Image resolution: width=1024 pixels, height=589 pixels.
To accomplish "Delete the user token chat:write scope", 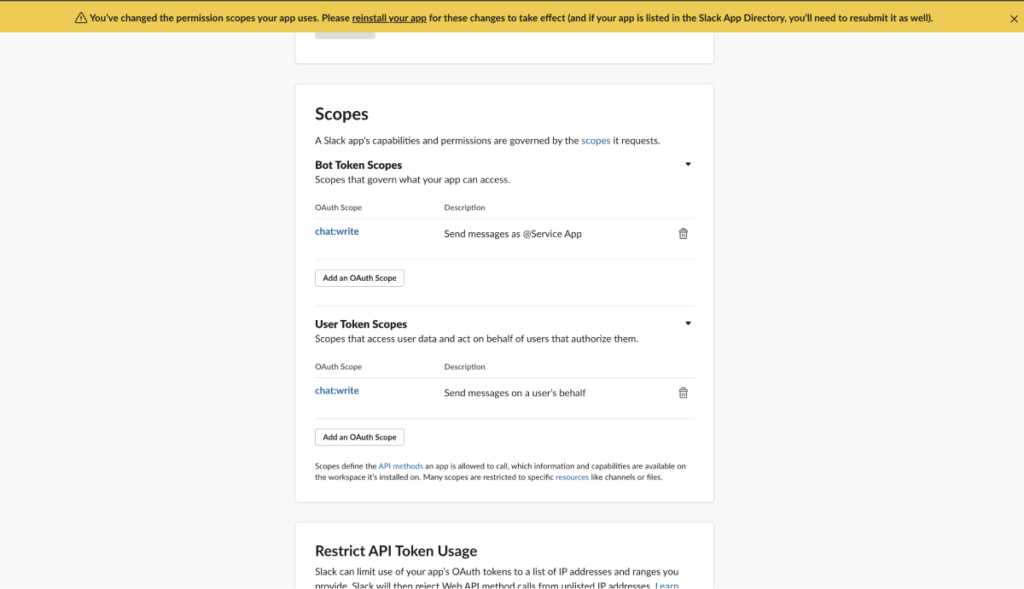I will [683, 393].
